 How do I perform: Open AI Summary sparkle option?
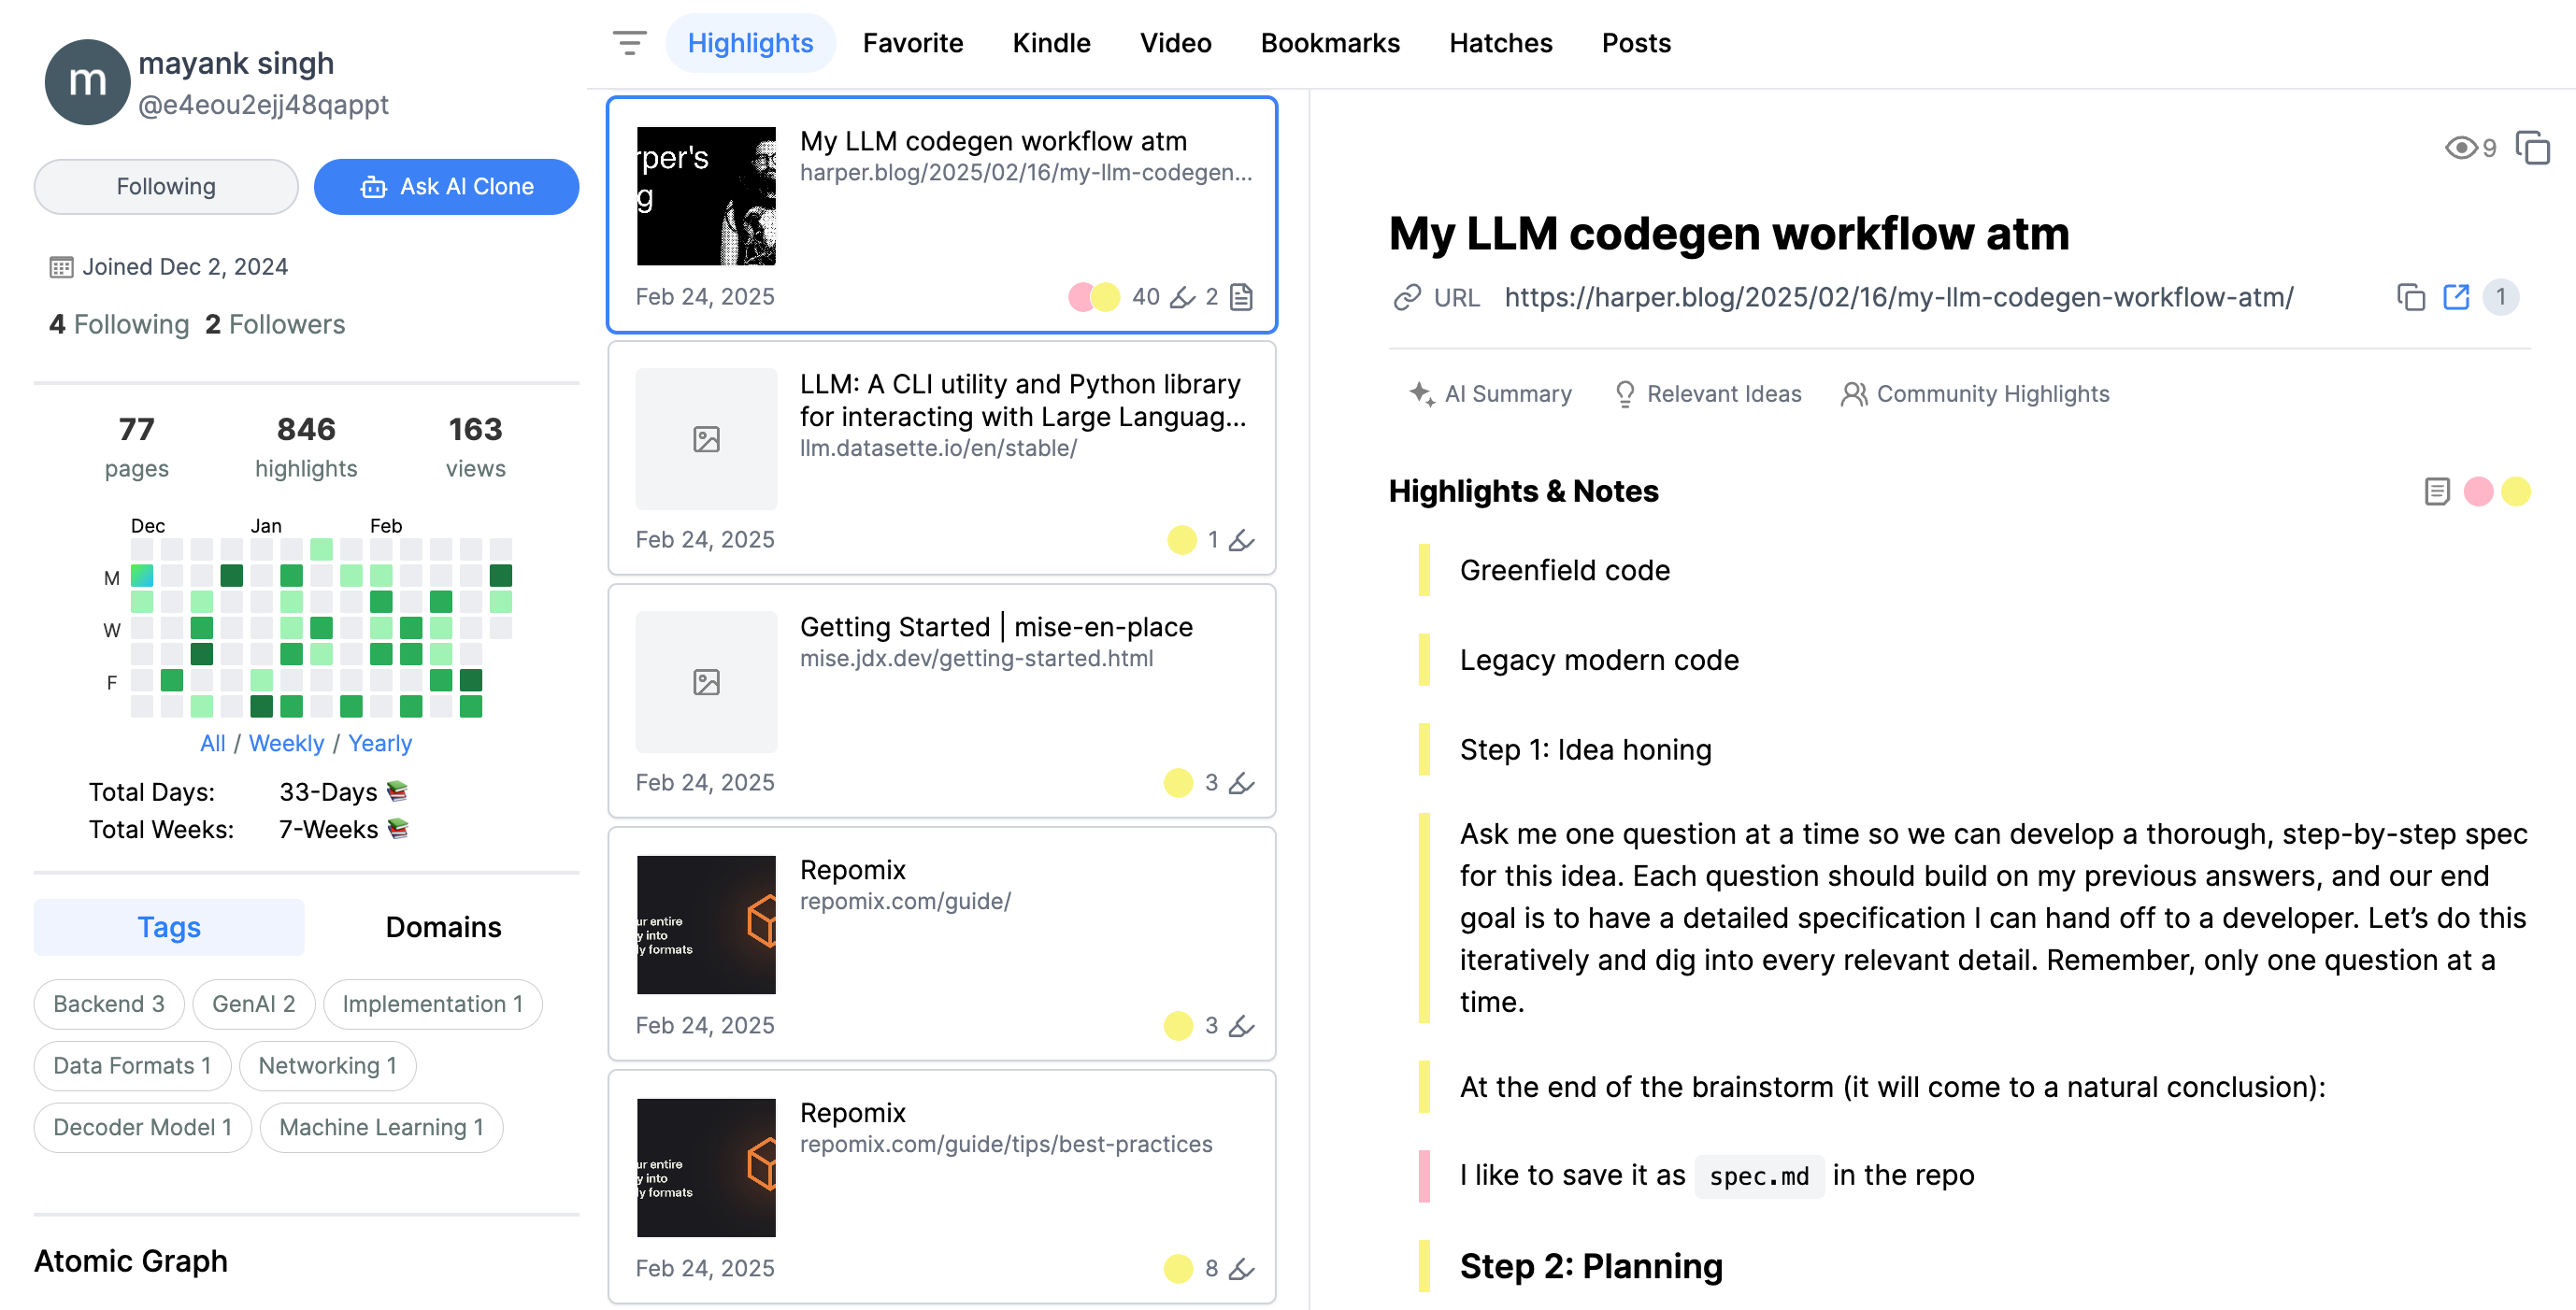(x=1490, y=394)
